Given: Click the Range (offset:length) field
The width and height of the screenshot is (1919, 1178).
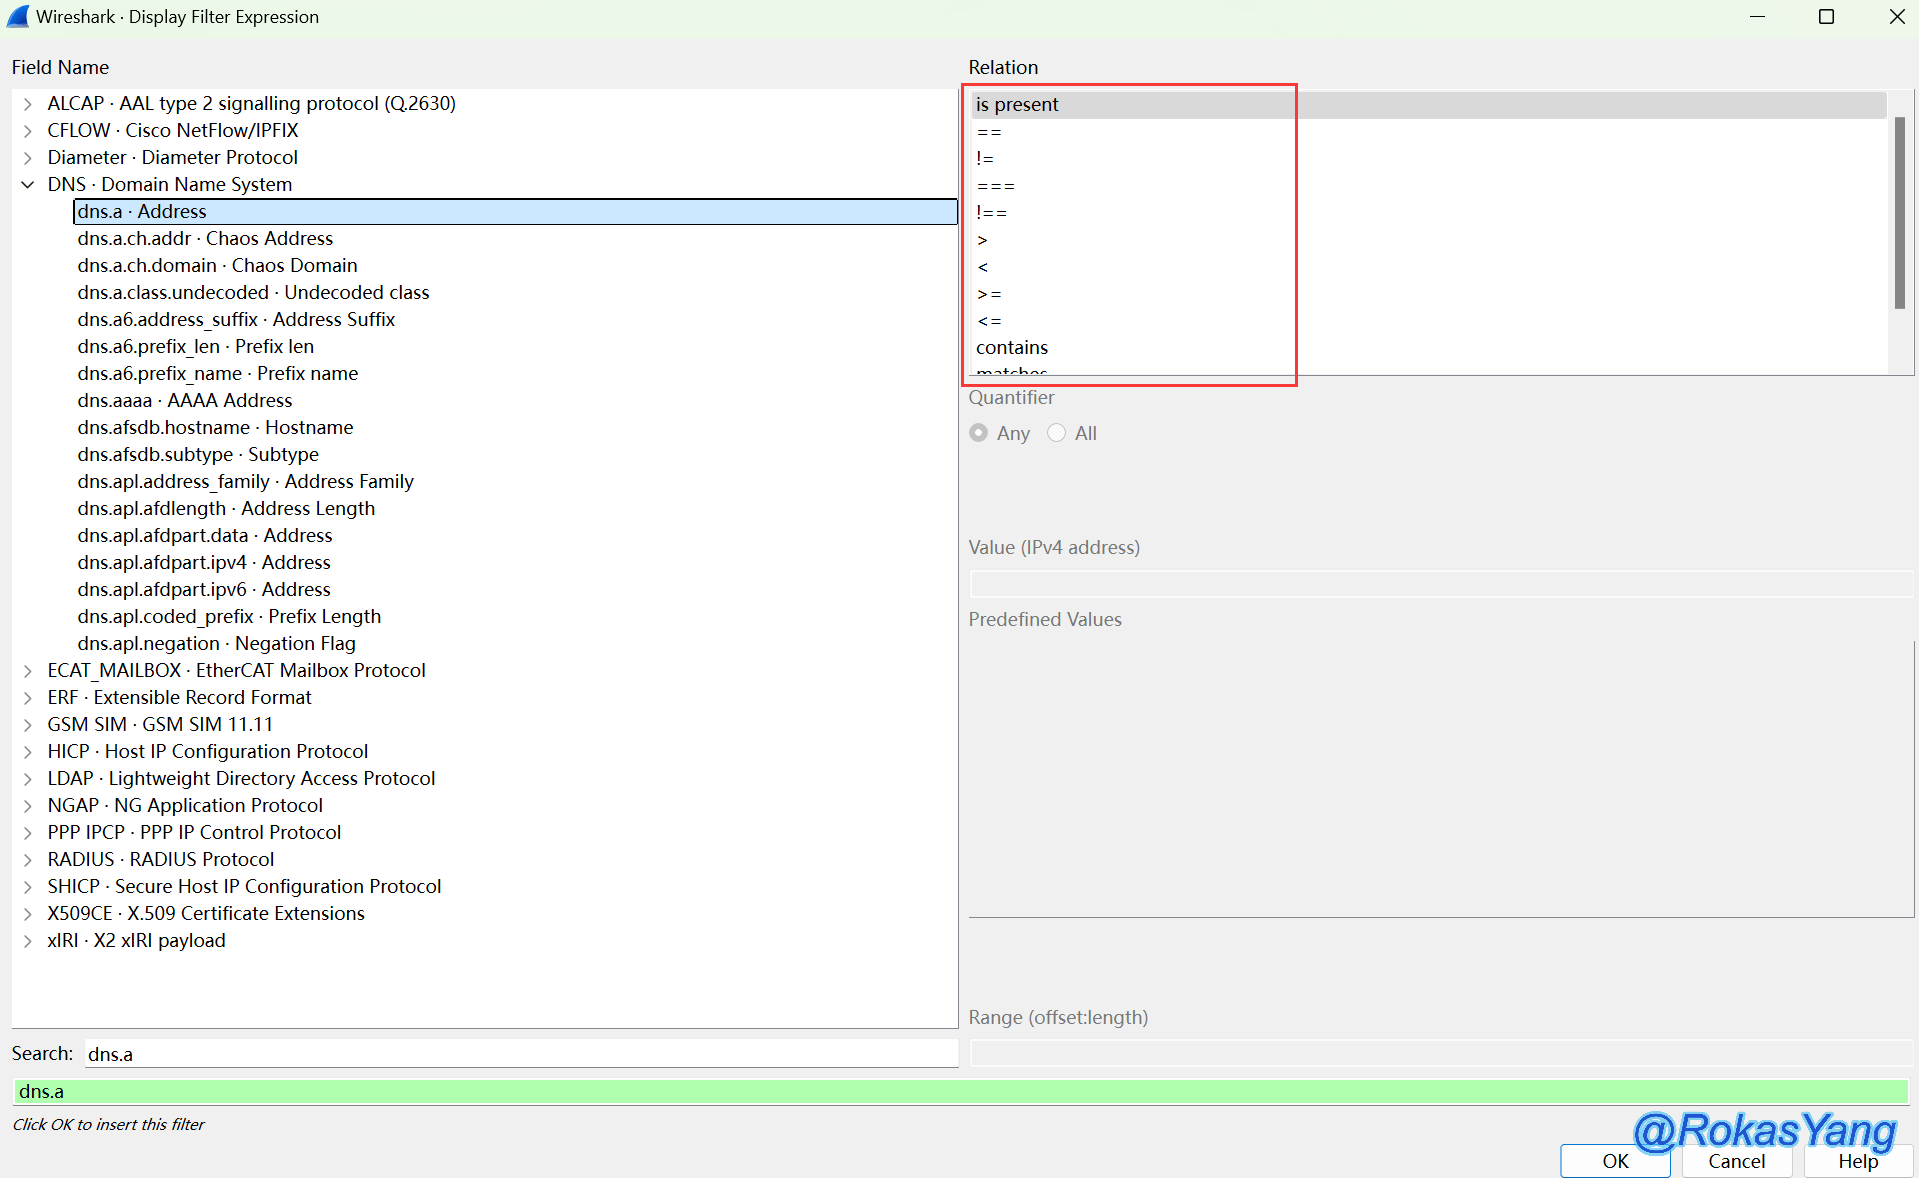Looking at the screenshot, I should (1440, 1053).
